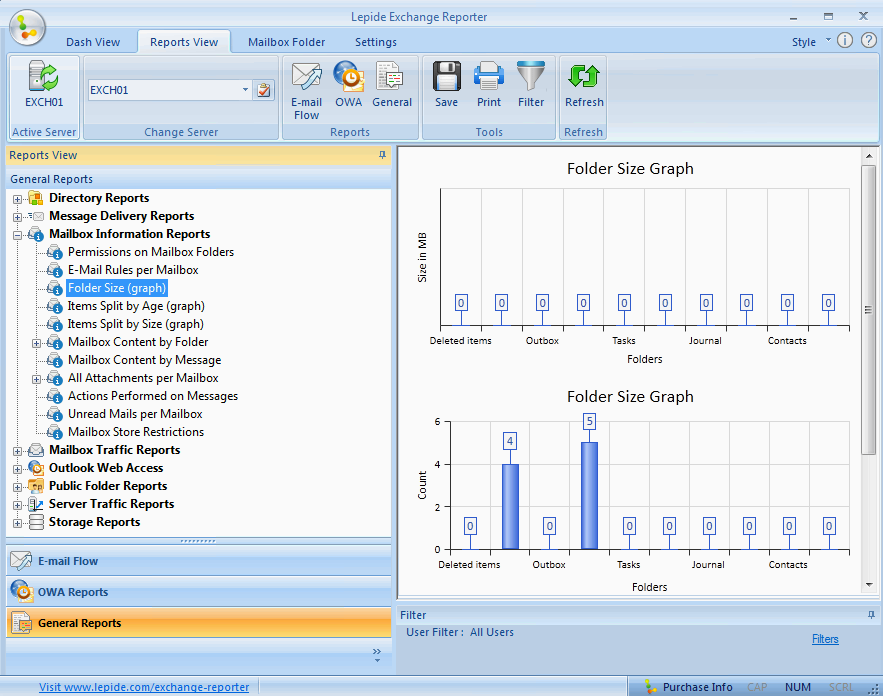This screenshot has width=883, height=696.
Task: Click the Outlook Web Access icon
Action: coord(36,468)
